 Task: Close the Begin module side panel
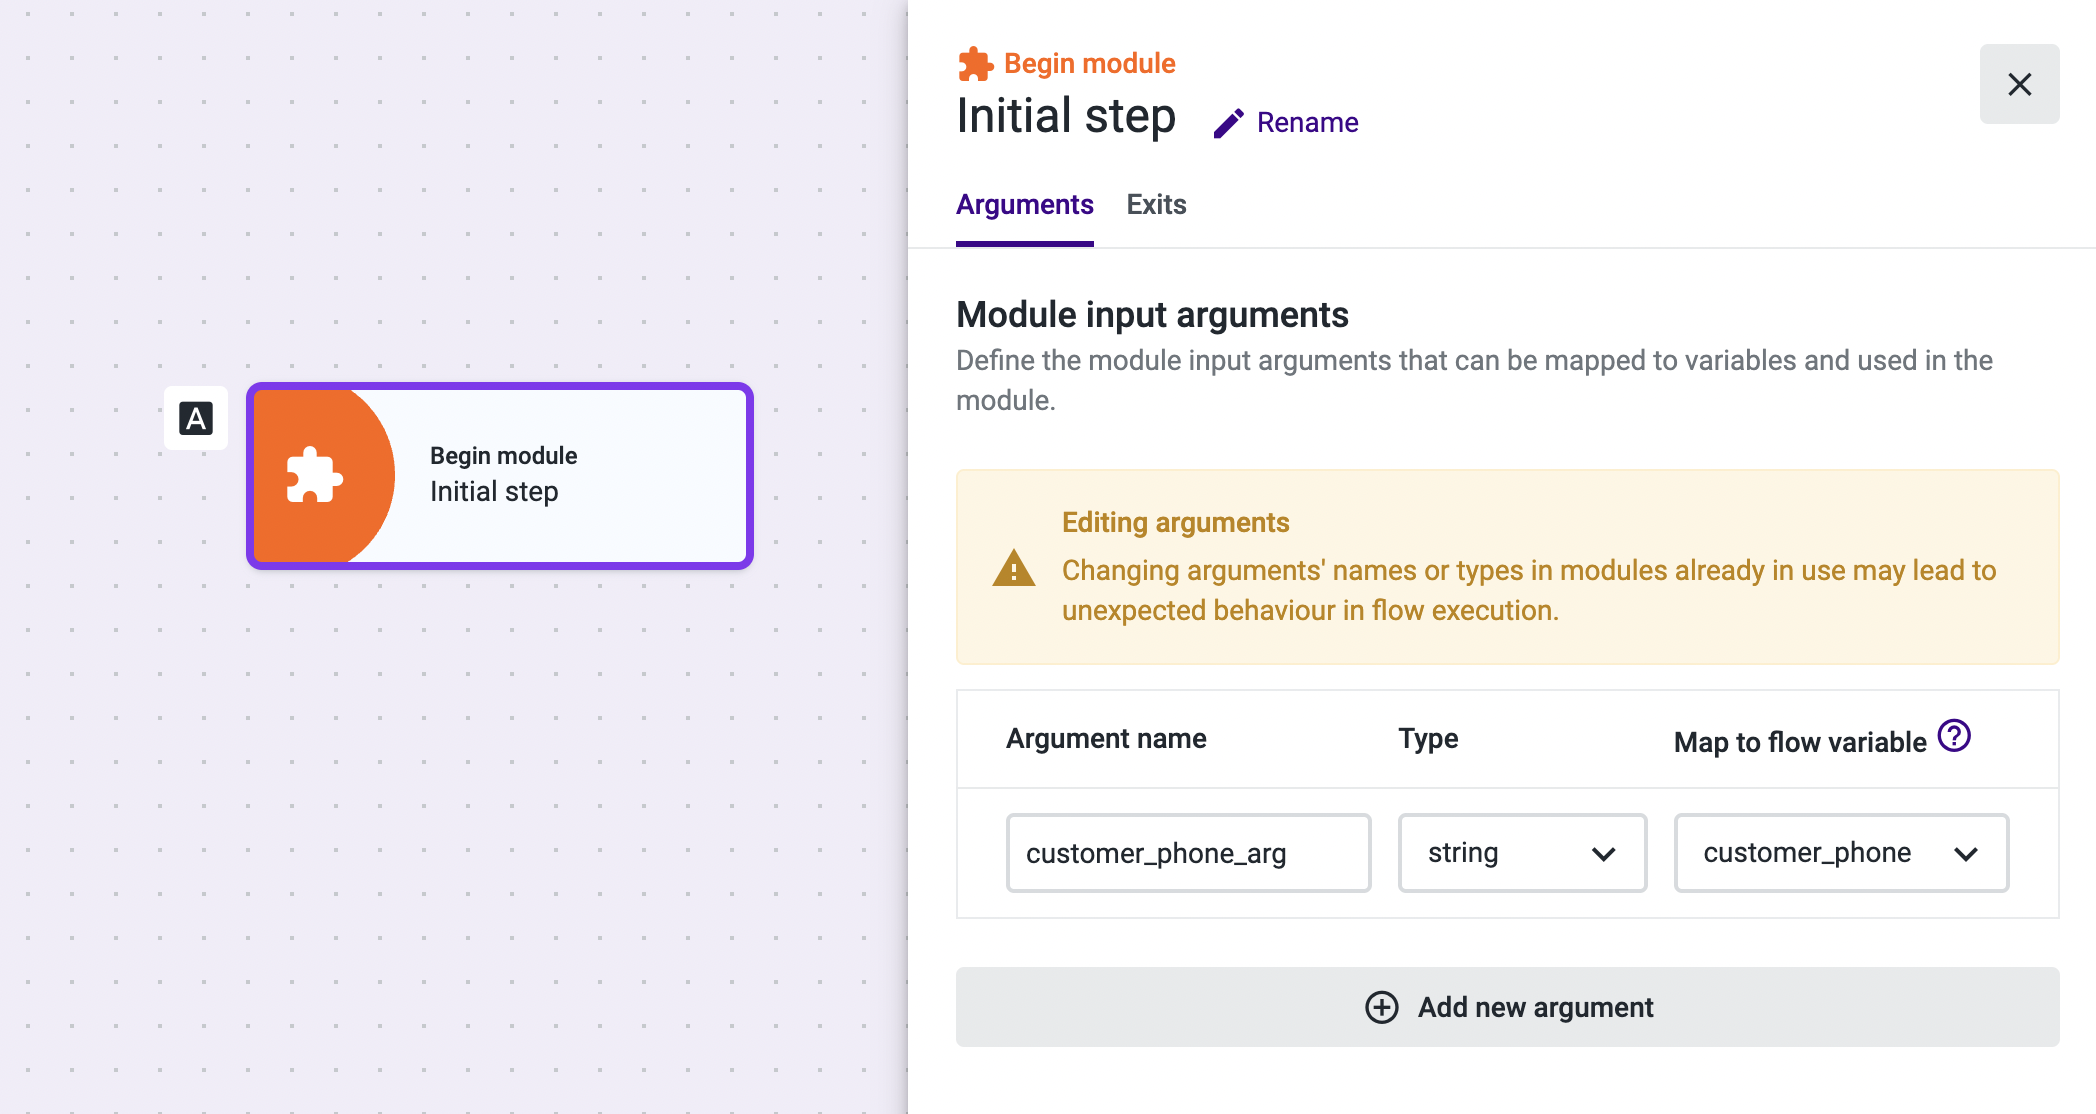click(x=2019, y=84)
